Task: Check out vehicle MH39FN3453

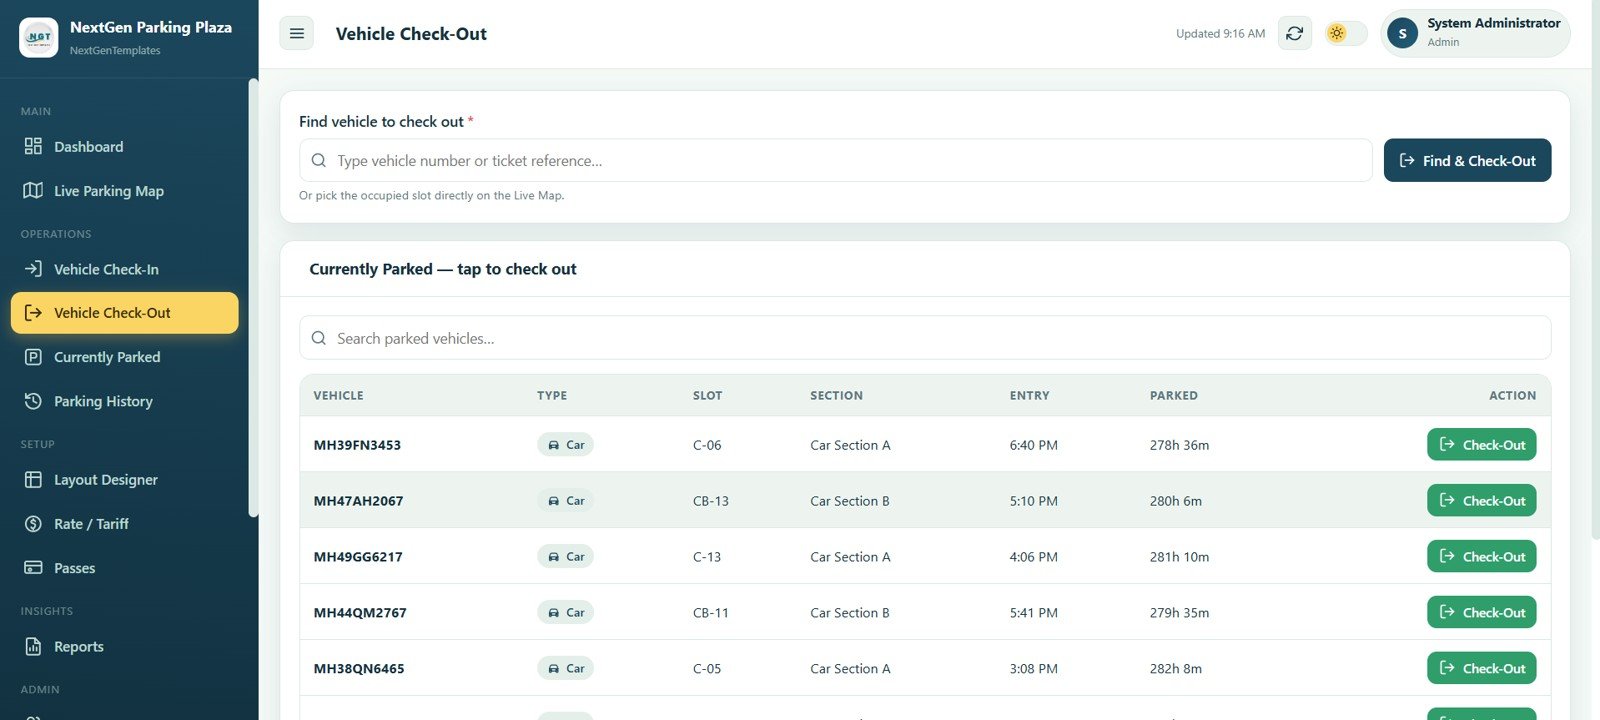Action: coord(1481,445)
